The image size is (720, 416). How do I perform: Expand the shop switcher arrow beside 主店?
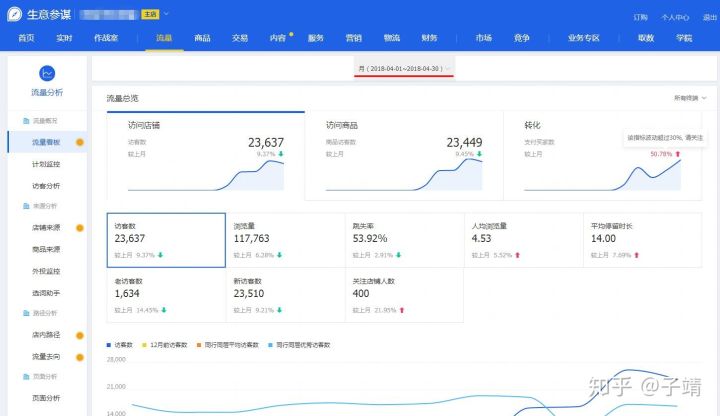pyautogui.click(x=166, y=15)
